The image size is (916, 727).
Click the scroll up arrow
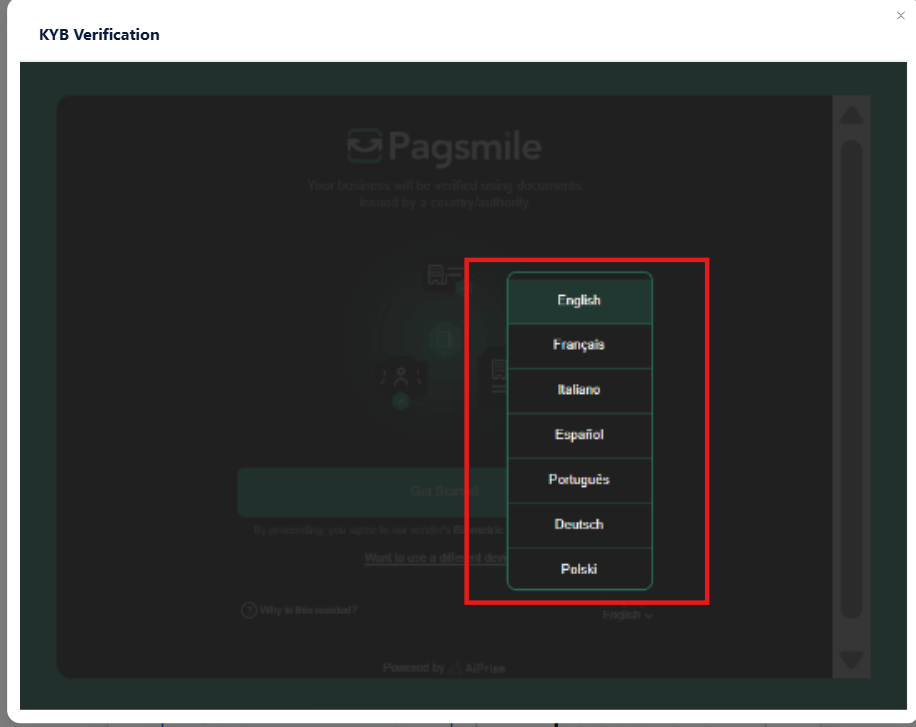click(851, 115)
